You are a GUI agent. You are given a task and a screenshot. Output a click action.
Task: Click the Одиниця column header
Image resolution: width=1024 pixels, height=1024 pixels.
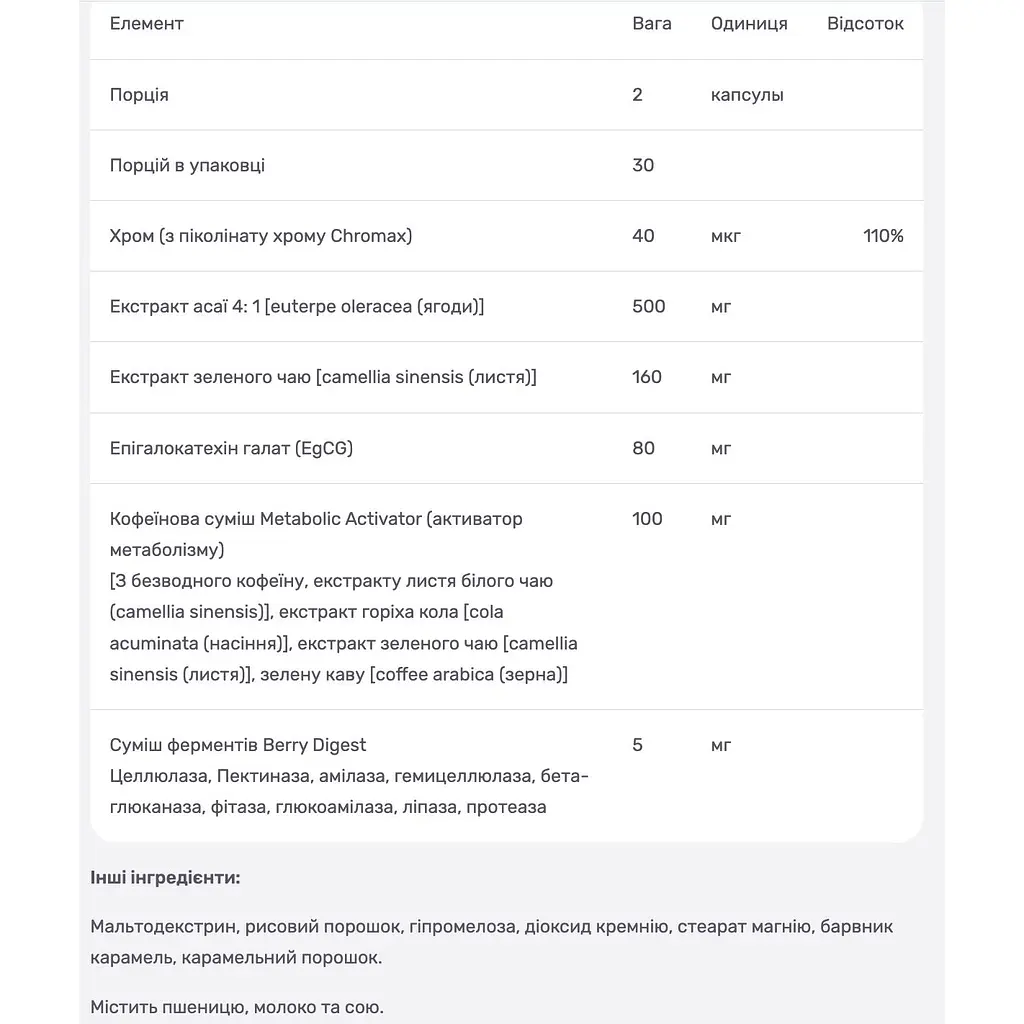[x=749, y=24]
